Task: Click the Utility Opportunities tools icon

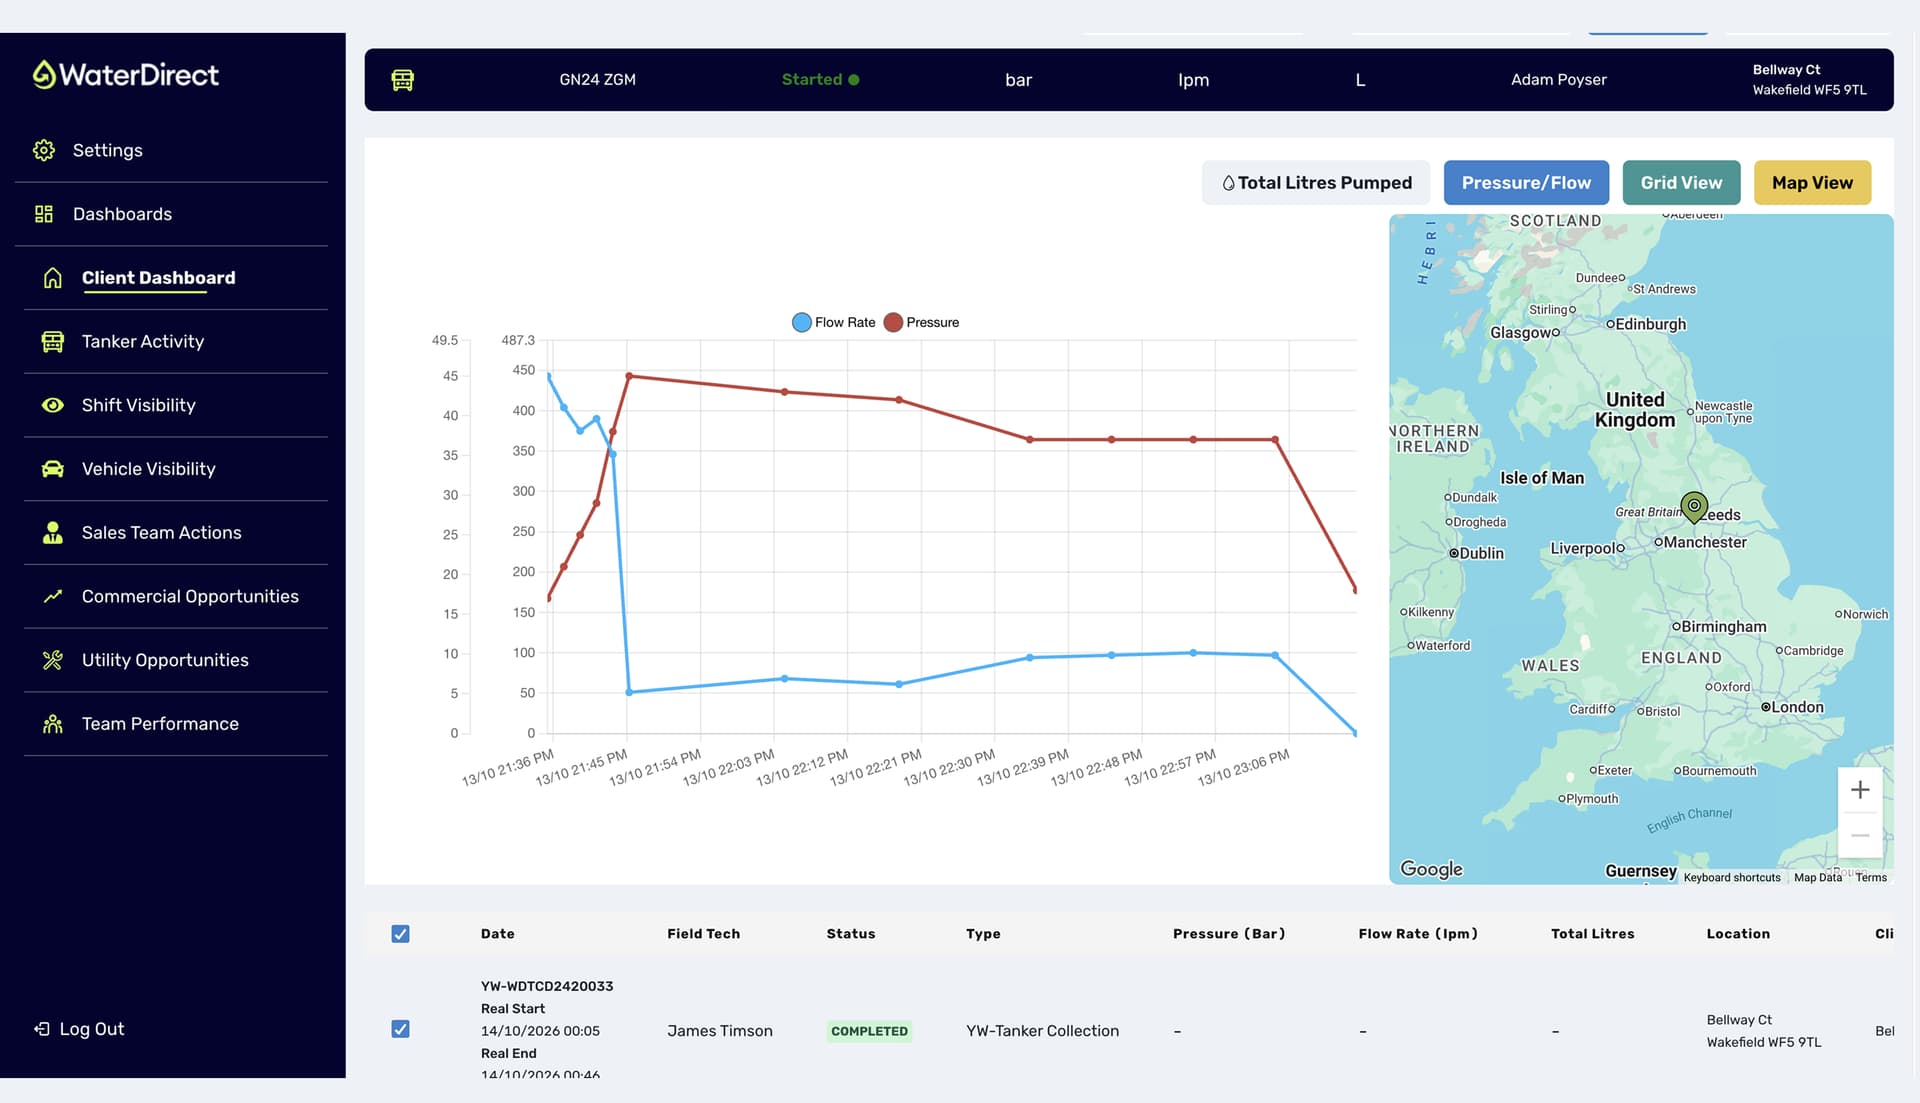Action: [53, 660]
